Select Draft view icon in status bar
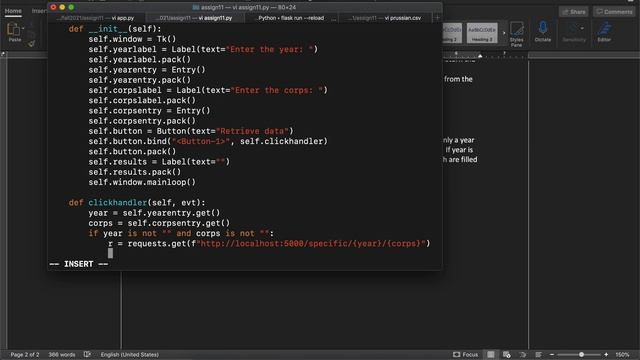 tap(538, 355)
